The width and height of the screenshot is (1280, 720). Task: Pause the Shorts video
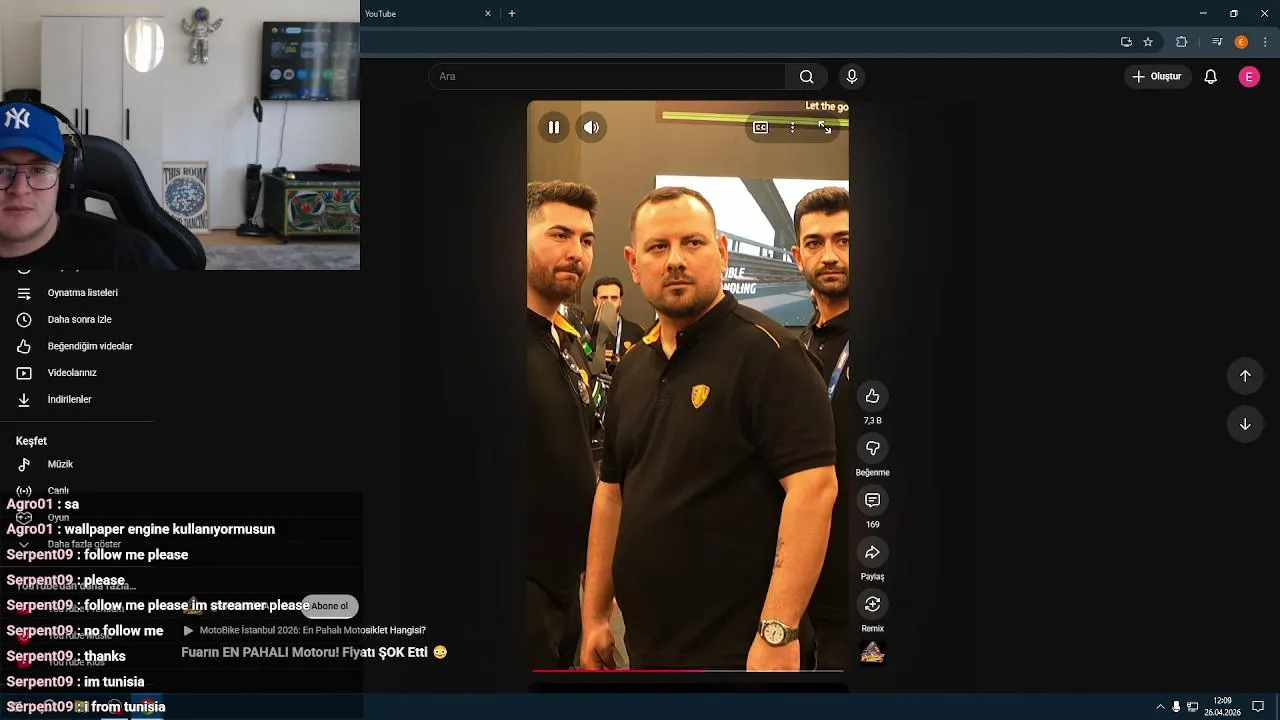coord(553,127)
